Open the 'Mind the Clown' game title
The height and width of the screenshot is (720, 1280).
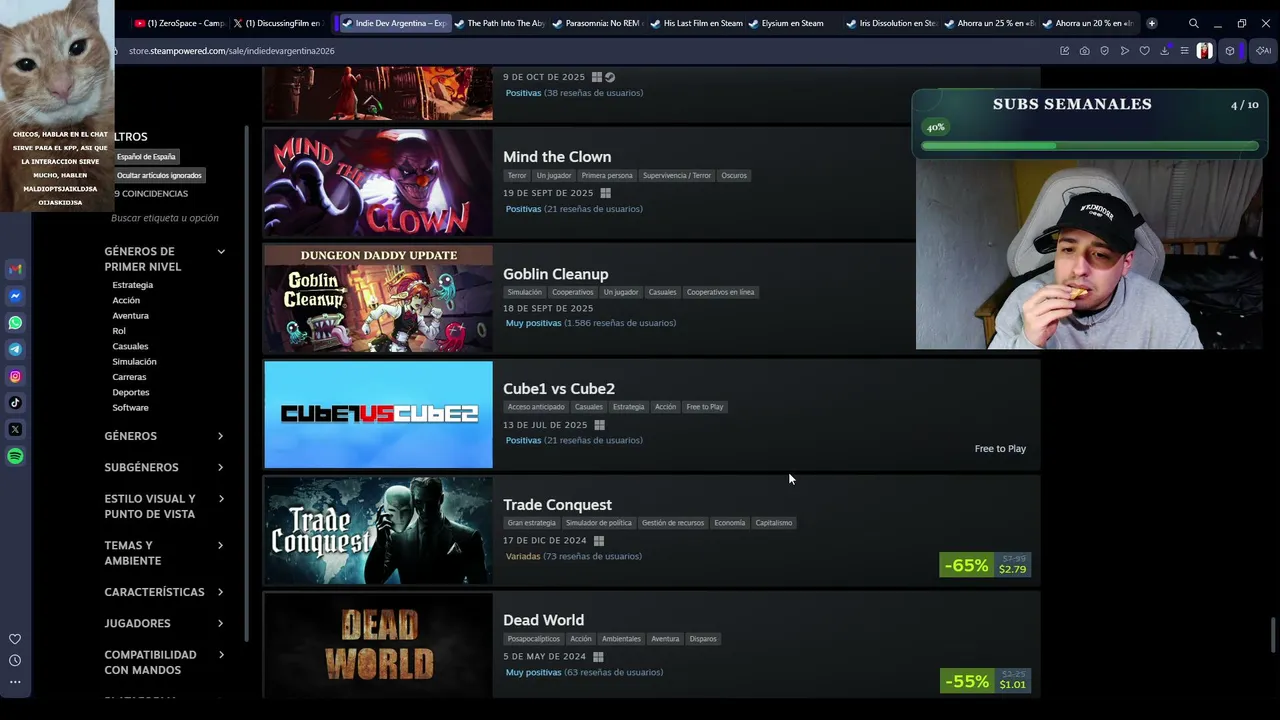pos(557,157)
